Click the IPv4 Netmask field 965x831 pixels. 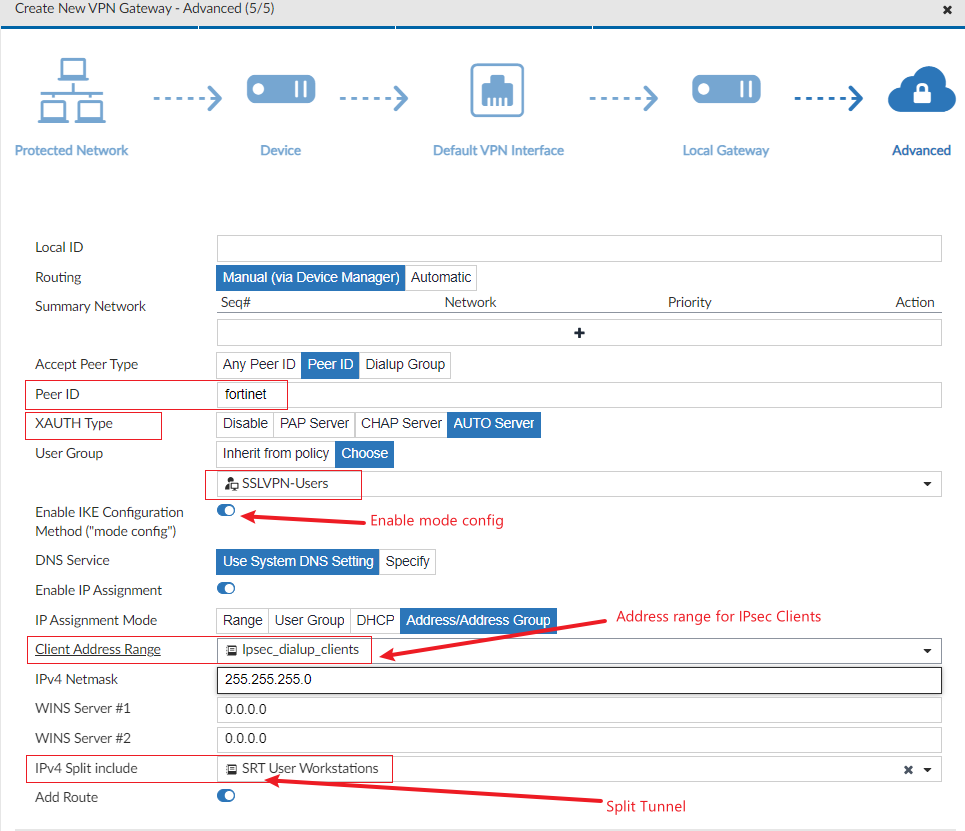pos(579,680)
